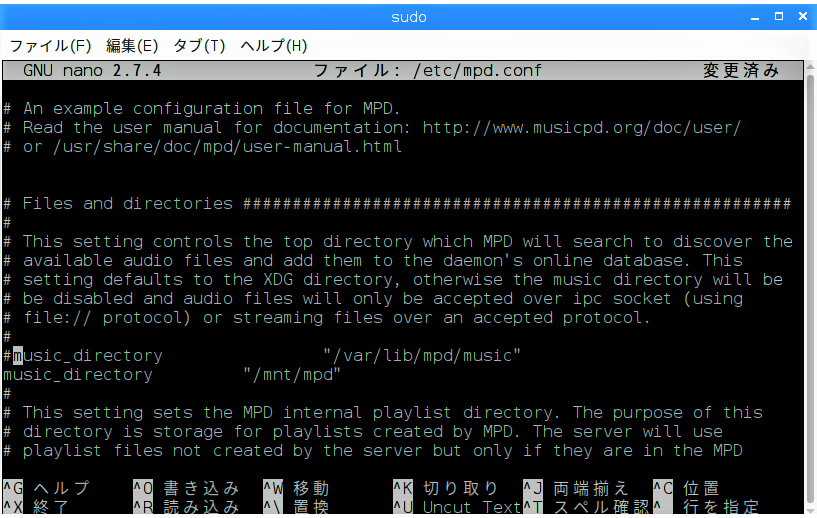Click the ^J 両端揃え shortcut
The width and height of the screenshot is (817, 518).
(576, 488)
